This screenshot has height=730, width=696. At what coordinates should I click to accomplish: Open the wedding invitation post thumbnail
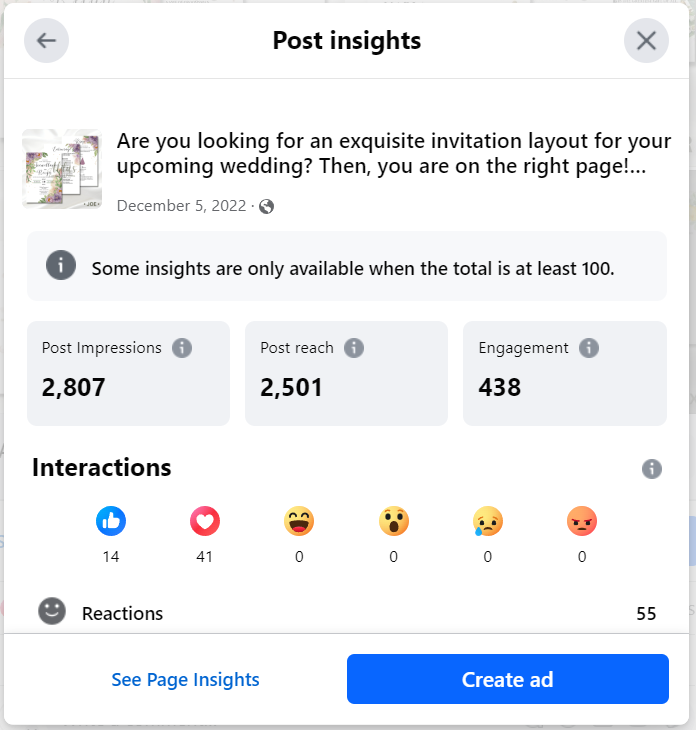click(x=62, y=168)
